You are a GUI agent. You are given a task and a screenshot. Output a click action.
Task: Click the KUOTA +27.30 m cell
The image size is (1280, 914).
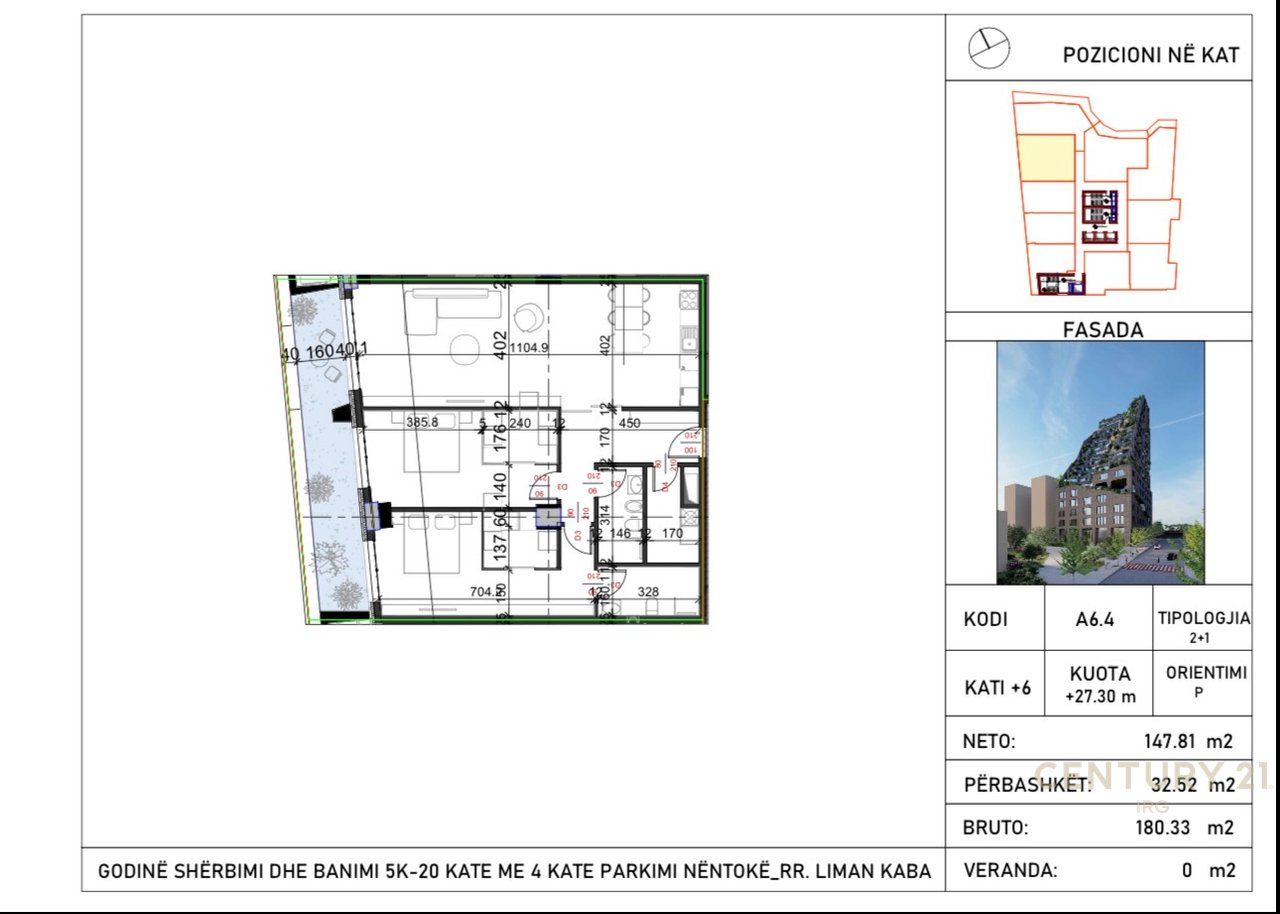[x=1099, y=684]
